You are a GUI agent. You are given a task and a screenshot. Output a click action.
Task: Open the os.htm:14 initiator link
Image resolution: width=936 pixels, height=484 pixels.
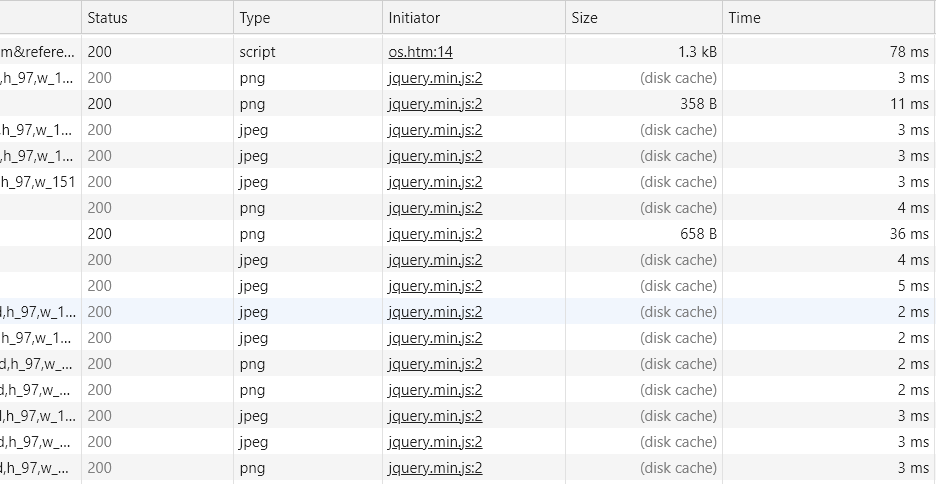[420, 52]
